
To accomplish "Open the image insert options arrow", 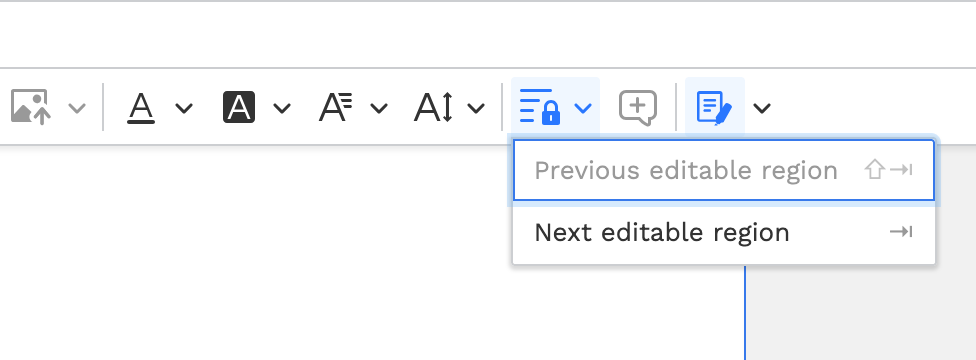I will [x=77, y=108].
